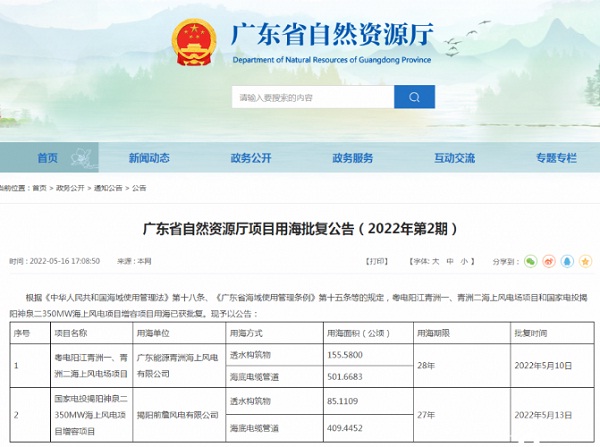The image size is (600, 447).
Task: Click the site title 广东省自然资源厅
Action: 332,34
